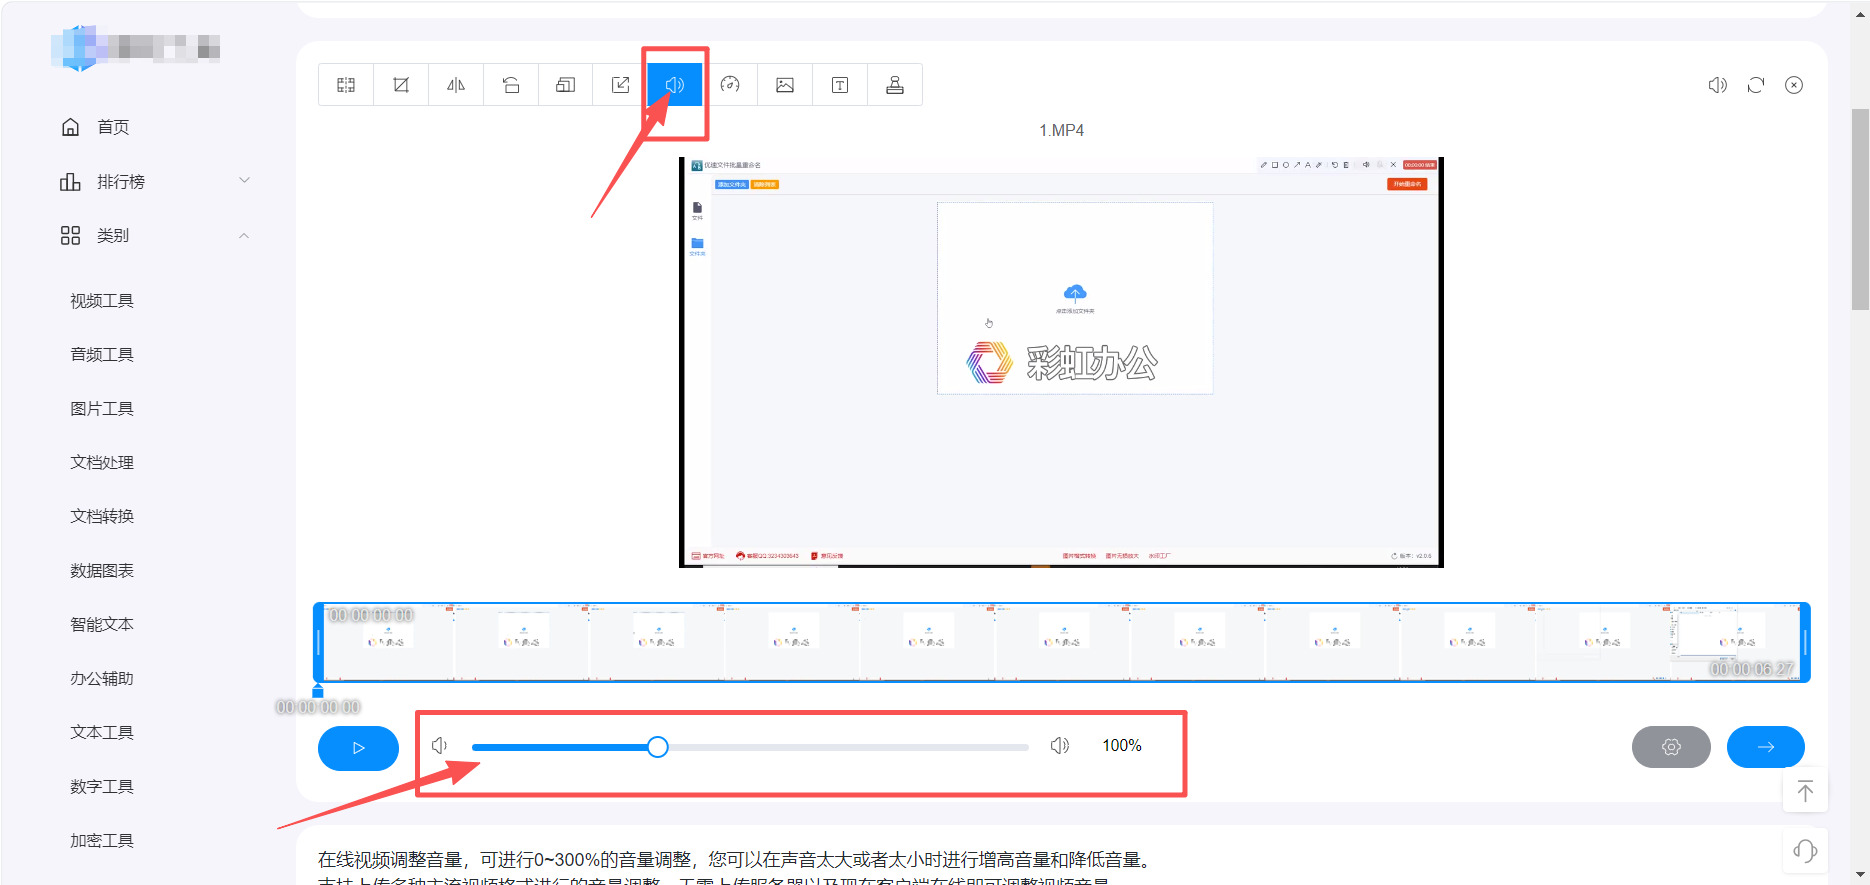The image size is (1870, 885).
Task: Open 文档转换 category
Action: (102, 517)
